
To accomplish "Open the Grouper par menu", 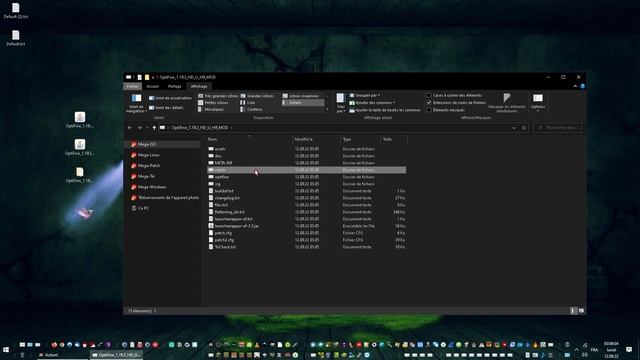I will coord(364,96).
